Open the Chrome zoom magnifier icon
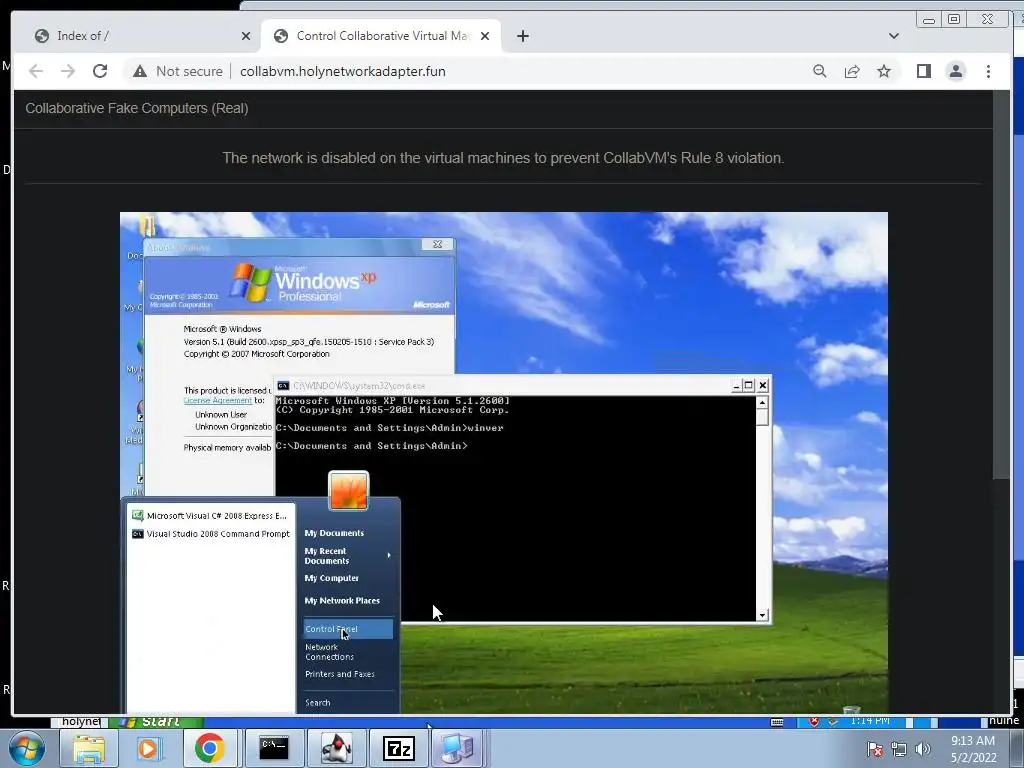Screen dimensions: 1024x768 coord(820,71)
